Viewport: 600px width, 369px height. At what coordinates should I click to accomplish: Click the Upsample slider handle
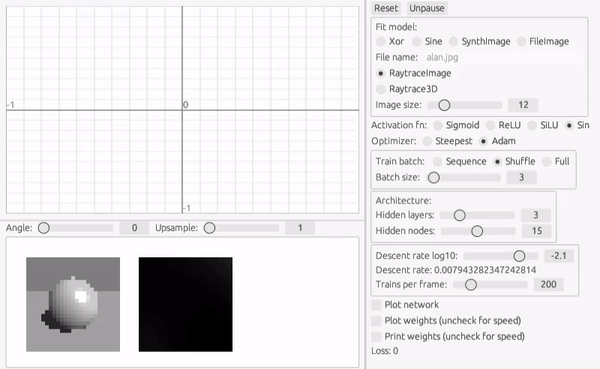(209, 228)
